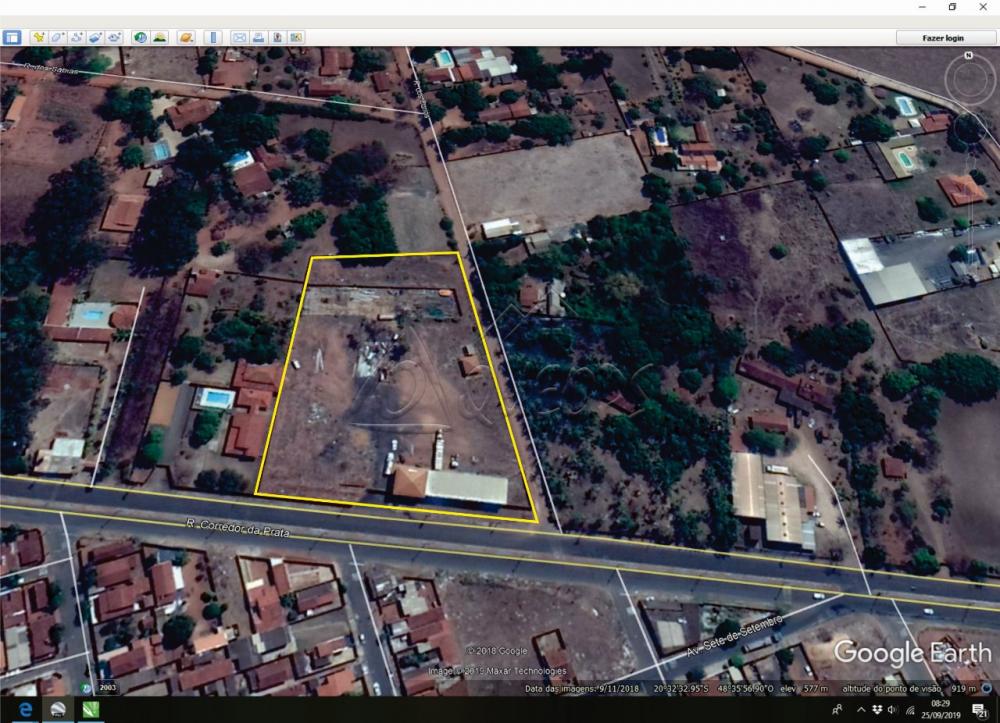The width and height of the screenshot is (1000, 723).
Task: Click the 2003 historical imagery date marker
Action: (106, 688)
